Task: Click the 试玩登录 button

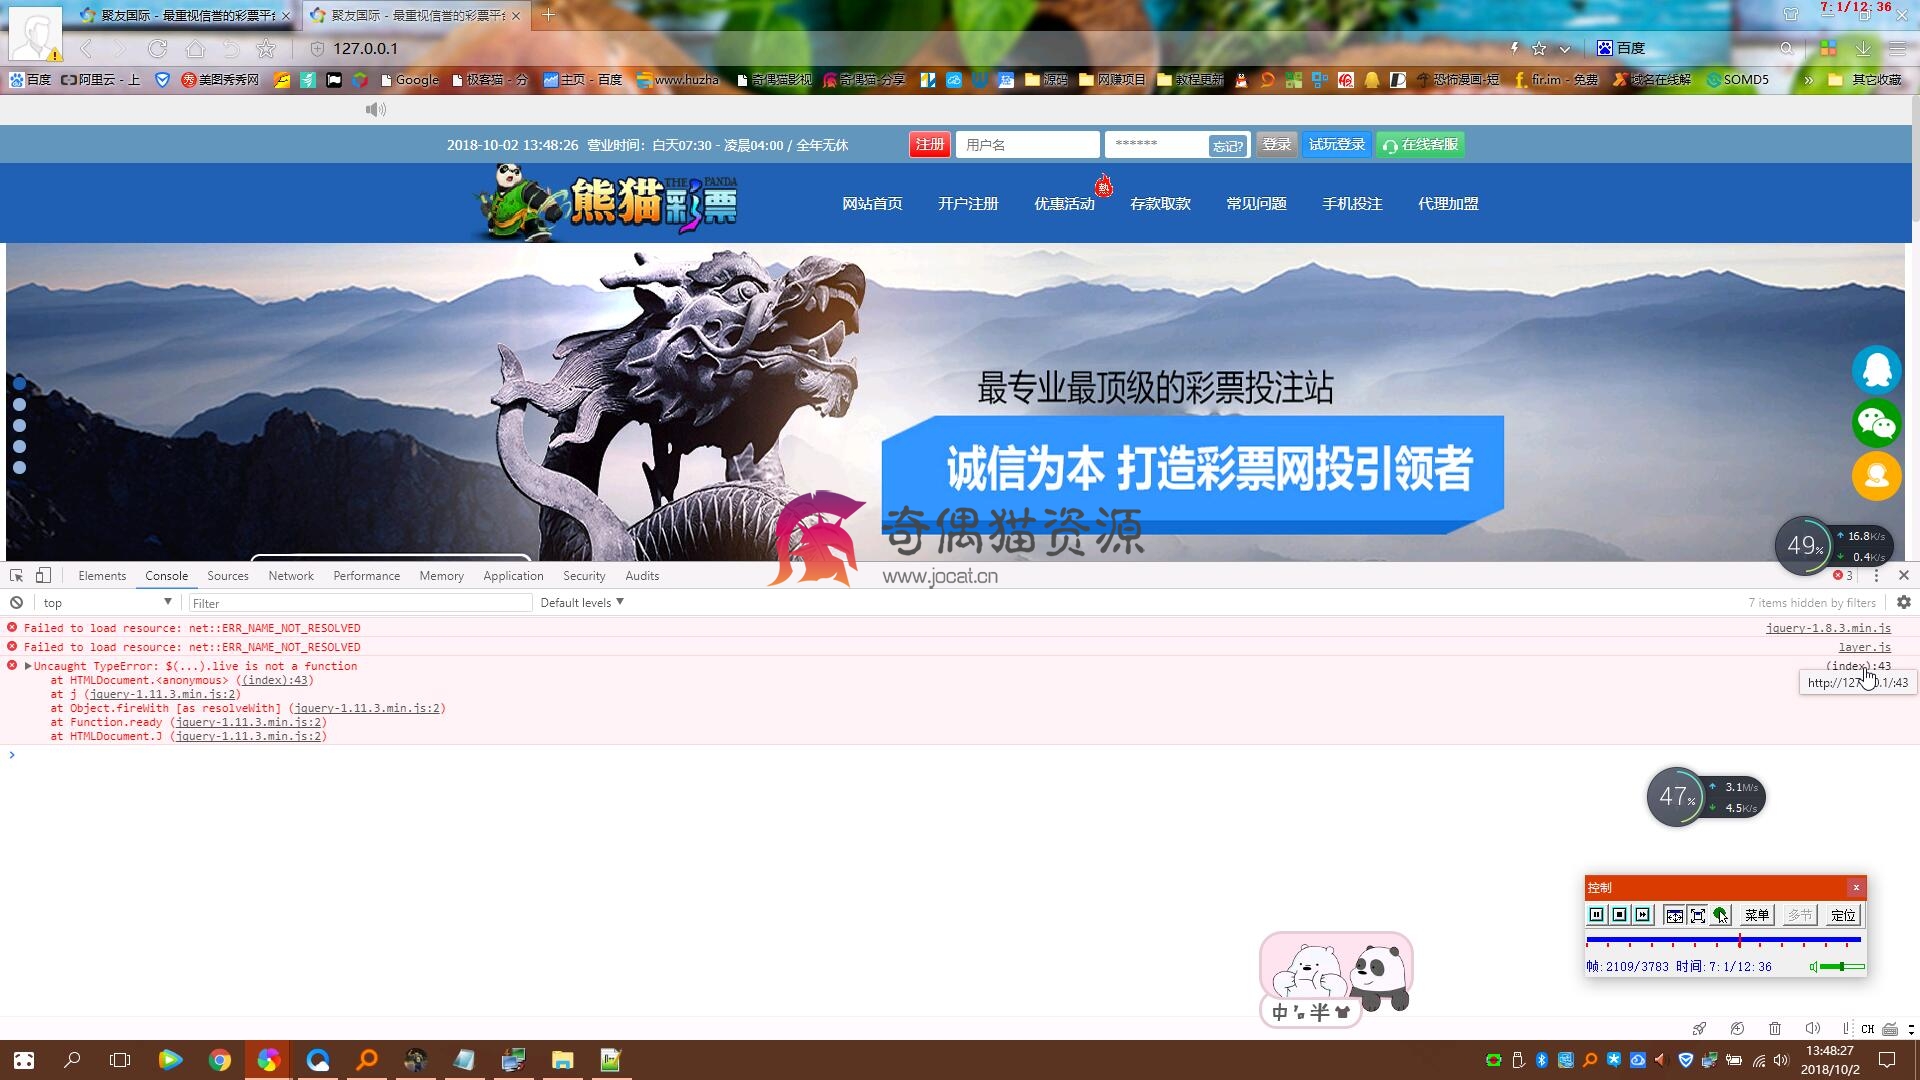Action: 1337,144
